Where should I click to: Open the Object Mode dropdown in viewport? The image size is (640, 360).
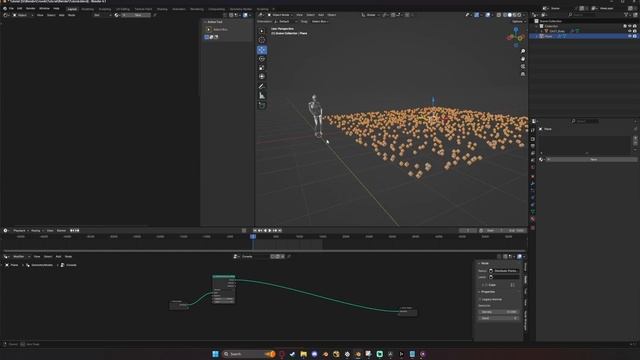pyautogui.click(x=280, y=15)
